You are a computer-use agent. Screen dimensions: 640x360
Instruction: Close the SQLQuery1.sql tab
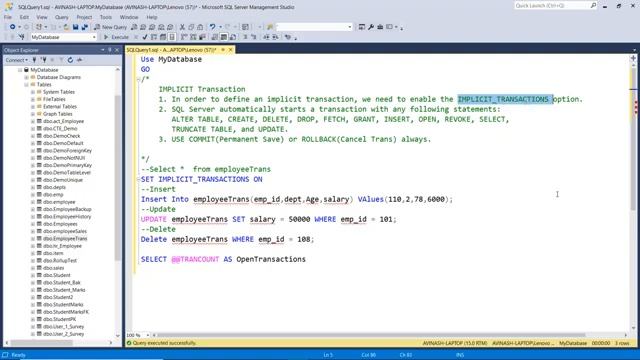click(x=230, y=50)
